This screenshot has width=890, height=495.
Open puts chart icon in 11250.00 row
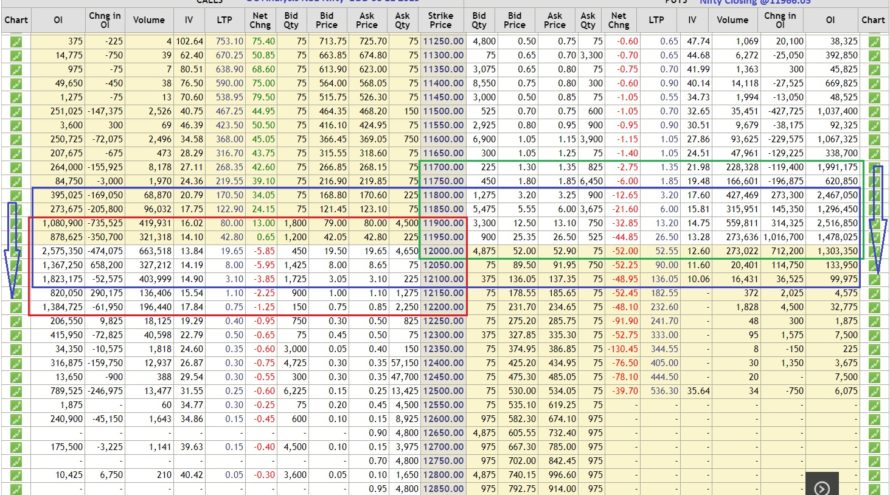(874, 41)
